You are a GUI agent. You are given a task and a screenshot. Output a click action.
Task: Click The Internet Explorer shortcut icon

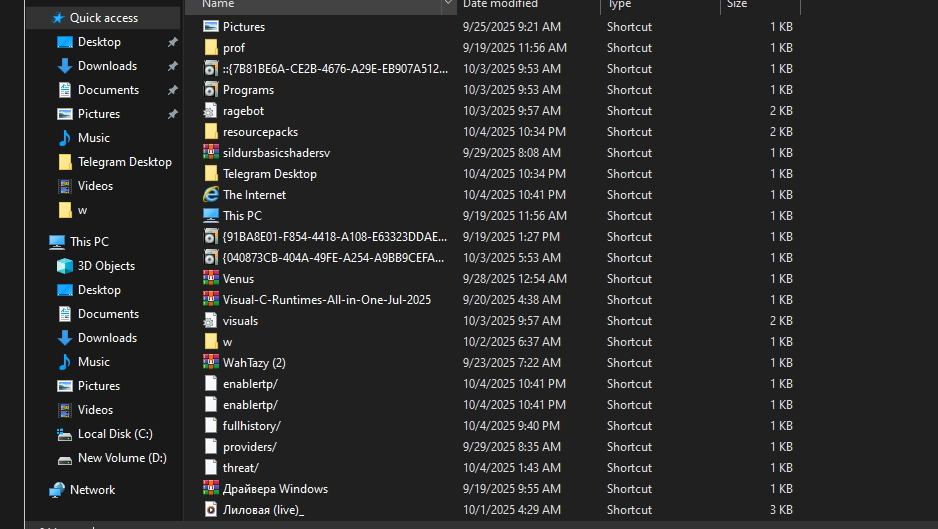pyautogui.click(x=211, y=195)
